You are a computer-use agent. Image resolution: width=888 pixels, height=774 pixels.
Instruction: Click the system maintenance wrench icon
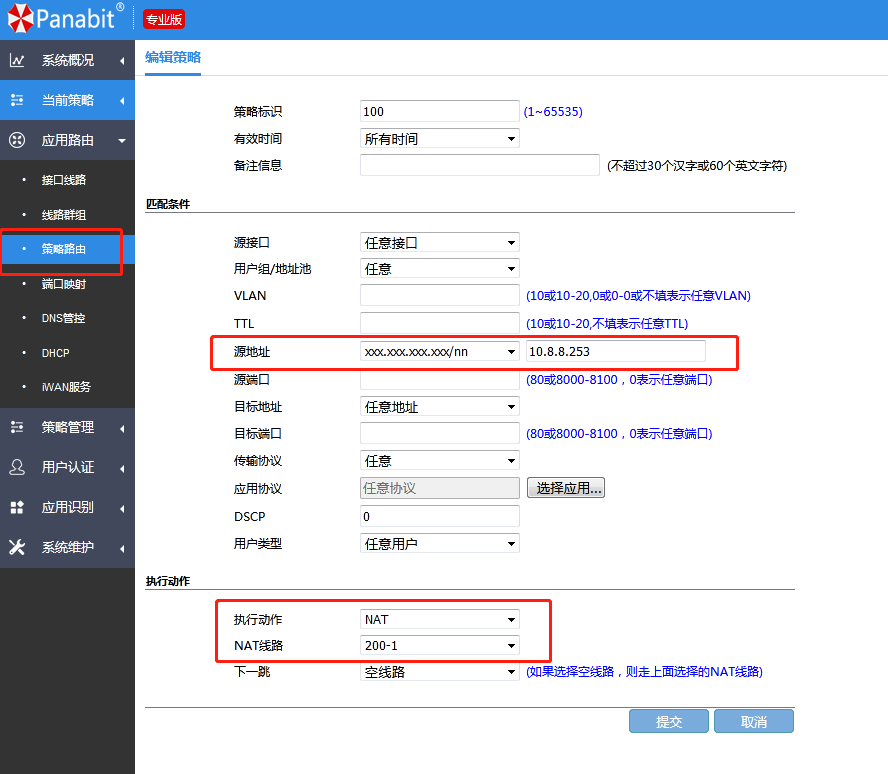click(x=17, y=547)
